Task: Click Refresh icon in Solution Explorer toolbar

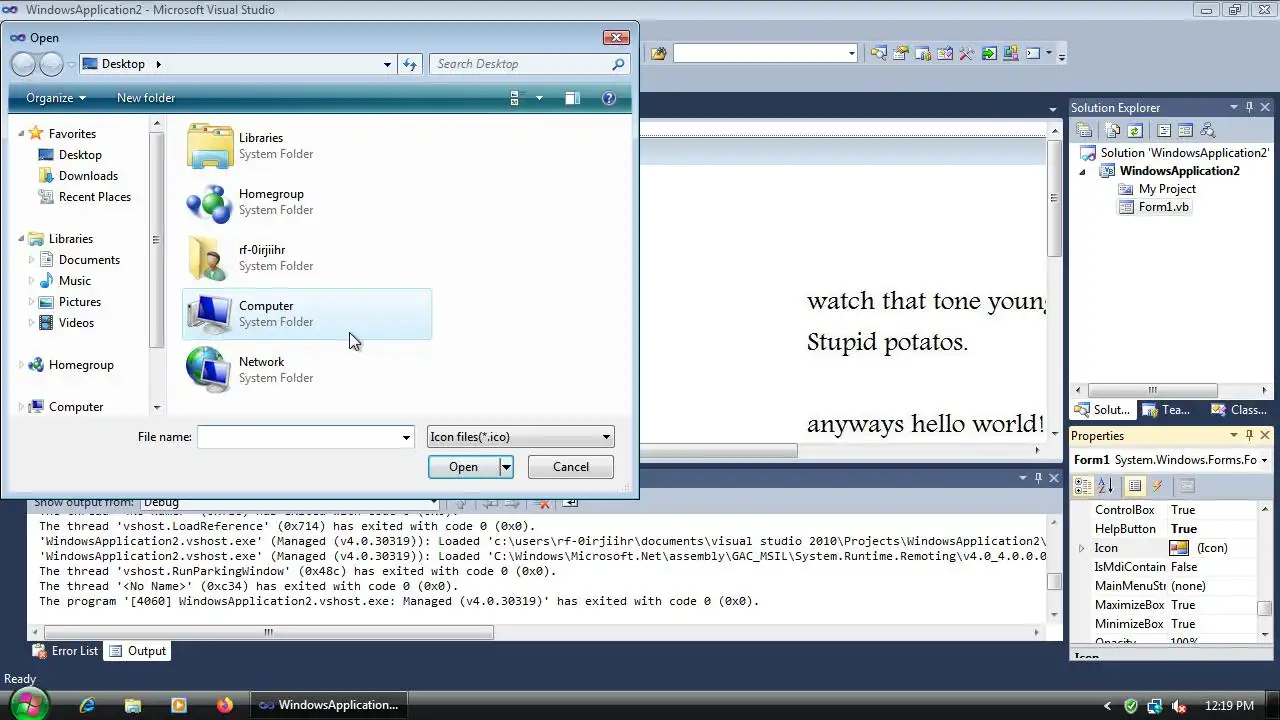Action: coord(1135,131)
